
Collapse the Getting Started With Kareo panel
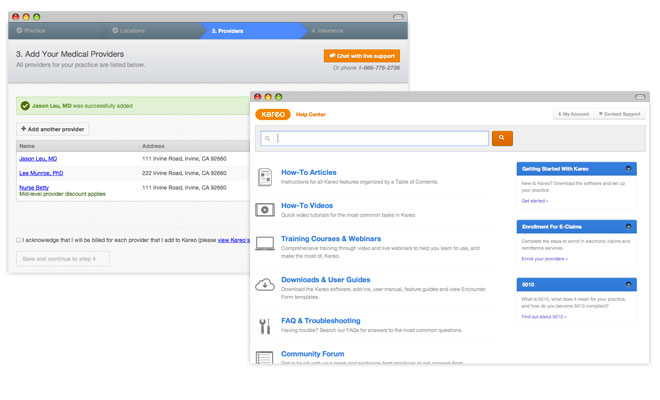click(628, 168)
